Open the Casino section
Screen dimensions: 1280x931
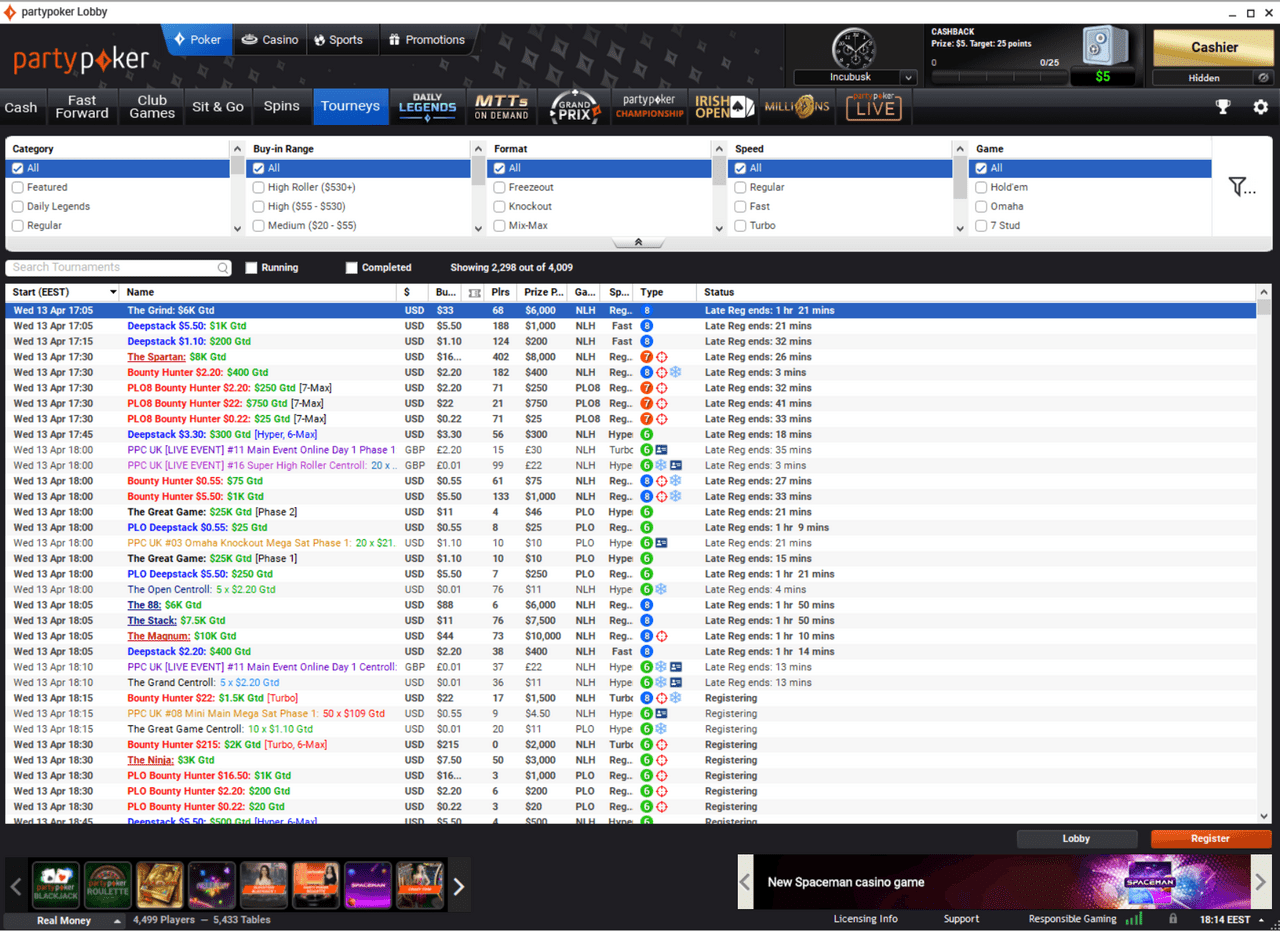pyautogui.click(x=270, y=40)
